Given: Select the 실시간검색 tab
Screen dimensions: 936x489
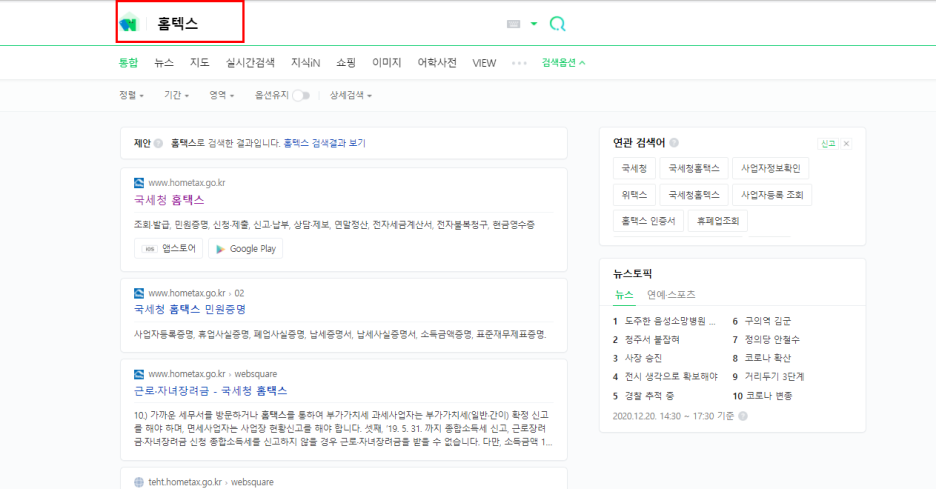Looking at the screenshot, I should coord(250,63).
